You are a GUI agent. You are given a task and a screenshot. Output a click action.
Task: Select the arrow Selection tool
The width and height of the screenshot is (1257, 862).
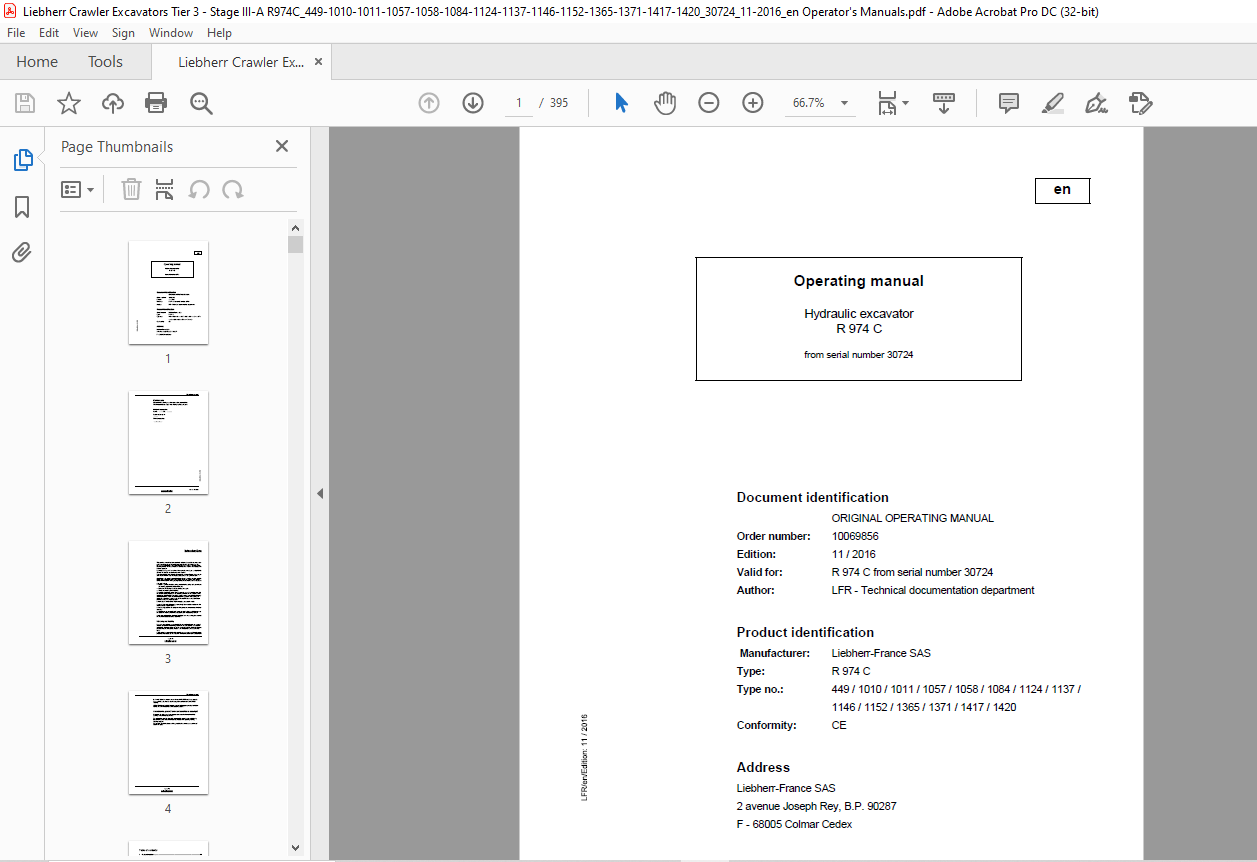coord(621,103)
